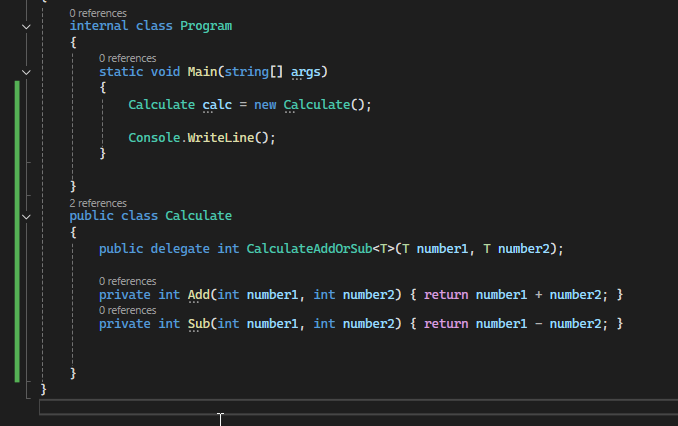The image size is (678, 426).
Task: Click the 'args' parameter in Main
Action: click(x=306, y=72)
